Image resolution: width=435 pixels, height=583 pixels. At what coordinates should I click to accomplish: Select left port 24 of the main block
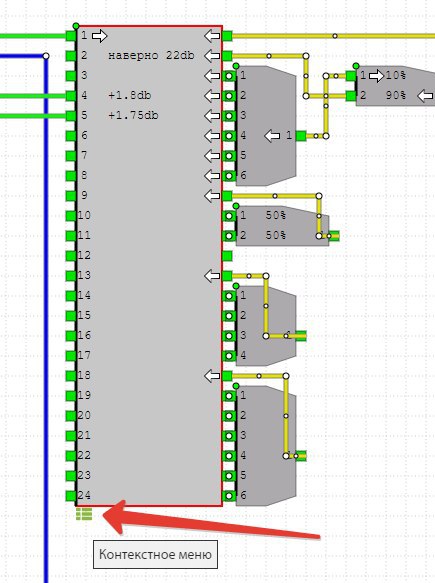[71, 496]
